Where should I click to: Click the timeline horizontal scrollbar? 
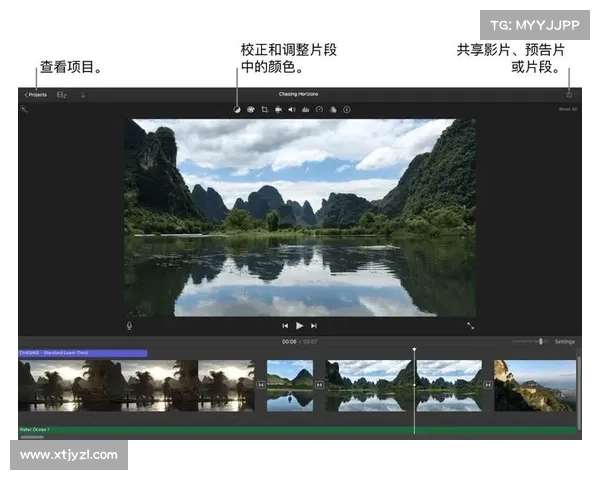[x=32, y=437]
